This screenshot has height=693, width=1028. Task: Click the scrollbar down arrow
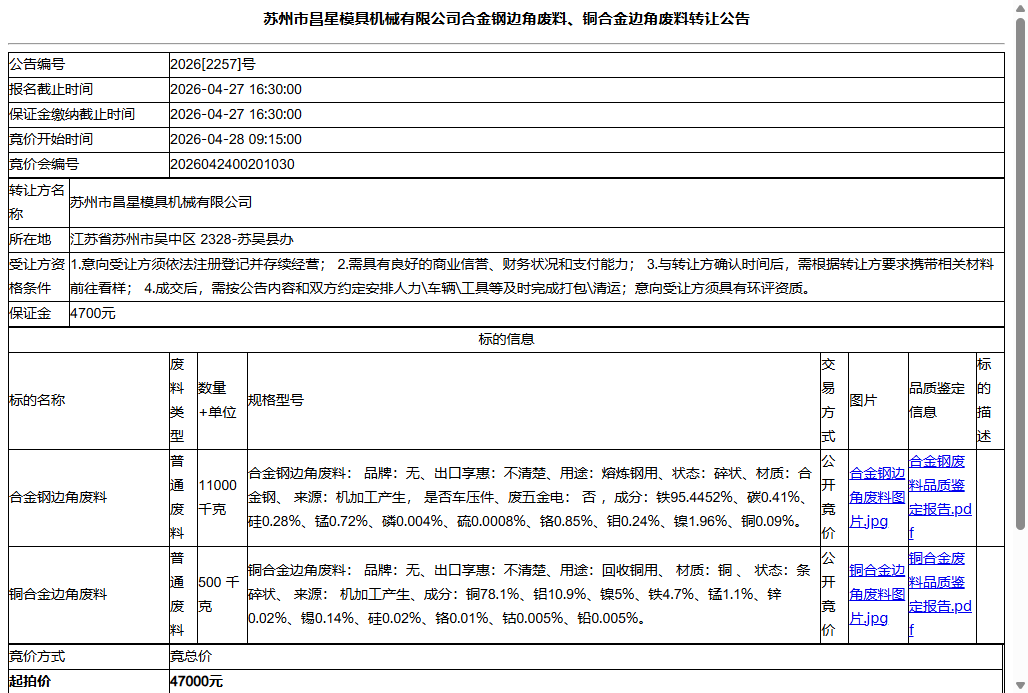point(1020,686)
